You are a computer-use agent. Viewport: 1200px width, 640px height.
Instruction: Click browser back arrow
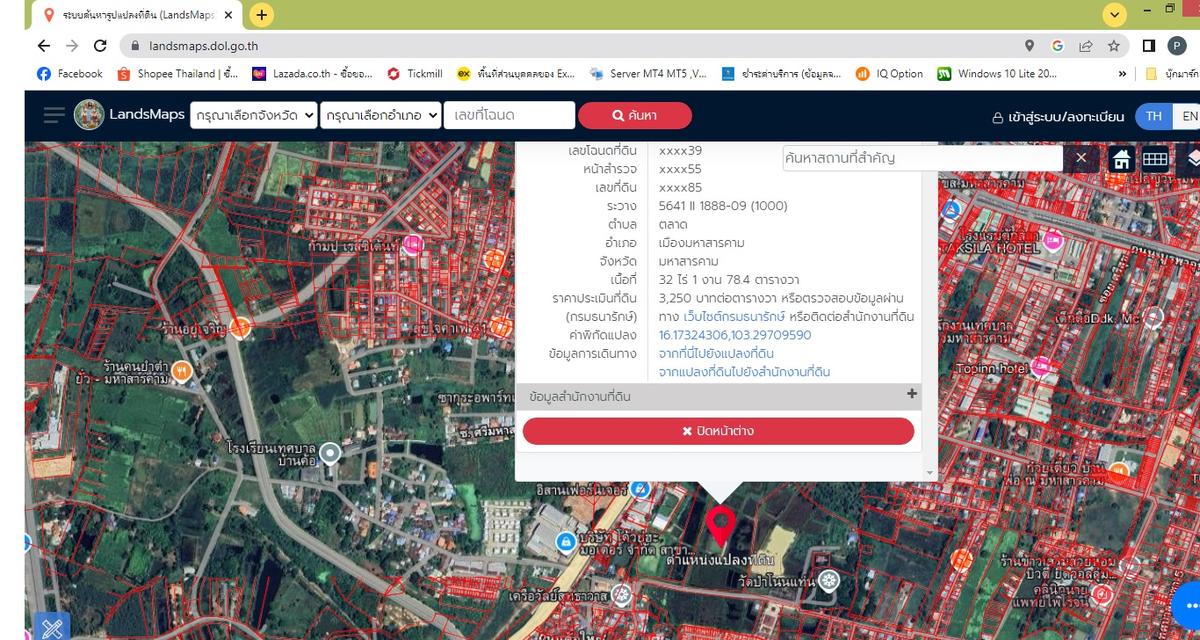(43, 46)
